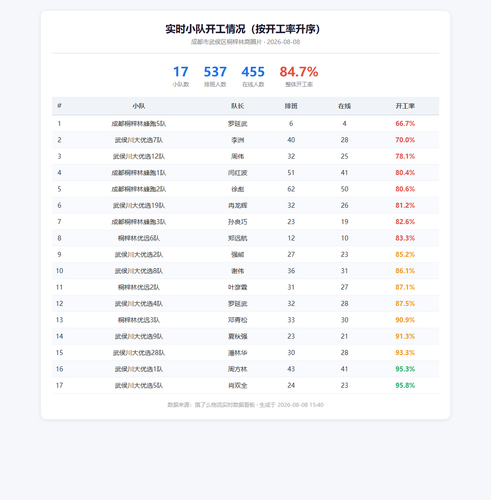Select the 82.6% rate cell

point(405,222)
